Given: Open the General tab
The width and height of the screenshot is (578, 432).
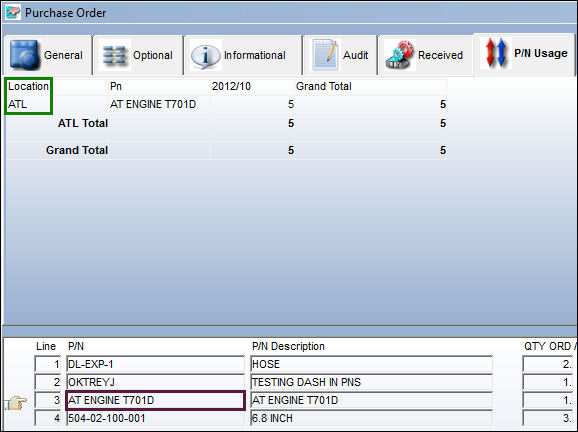Looking at the screenshot, I should coord(48,55).
